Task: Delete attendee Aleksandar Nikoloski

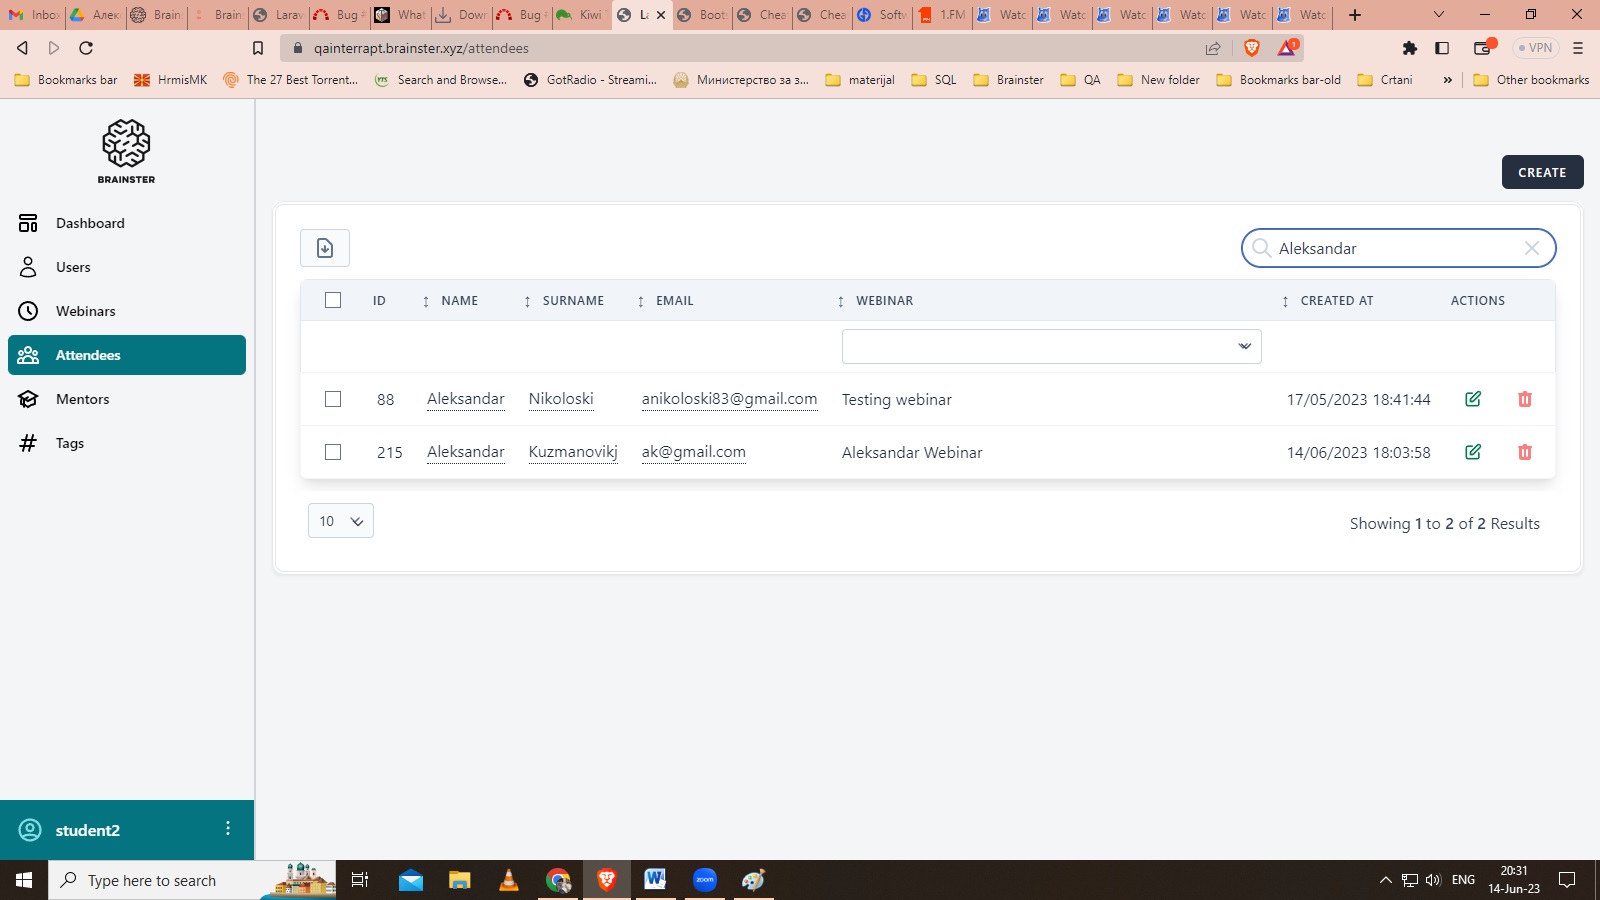Action: tap(1525, 399)
